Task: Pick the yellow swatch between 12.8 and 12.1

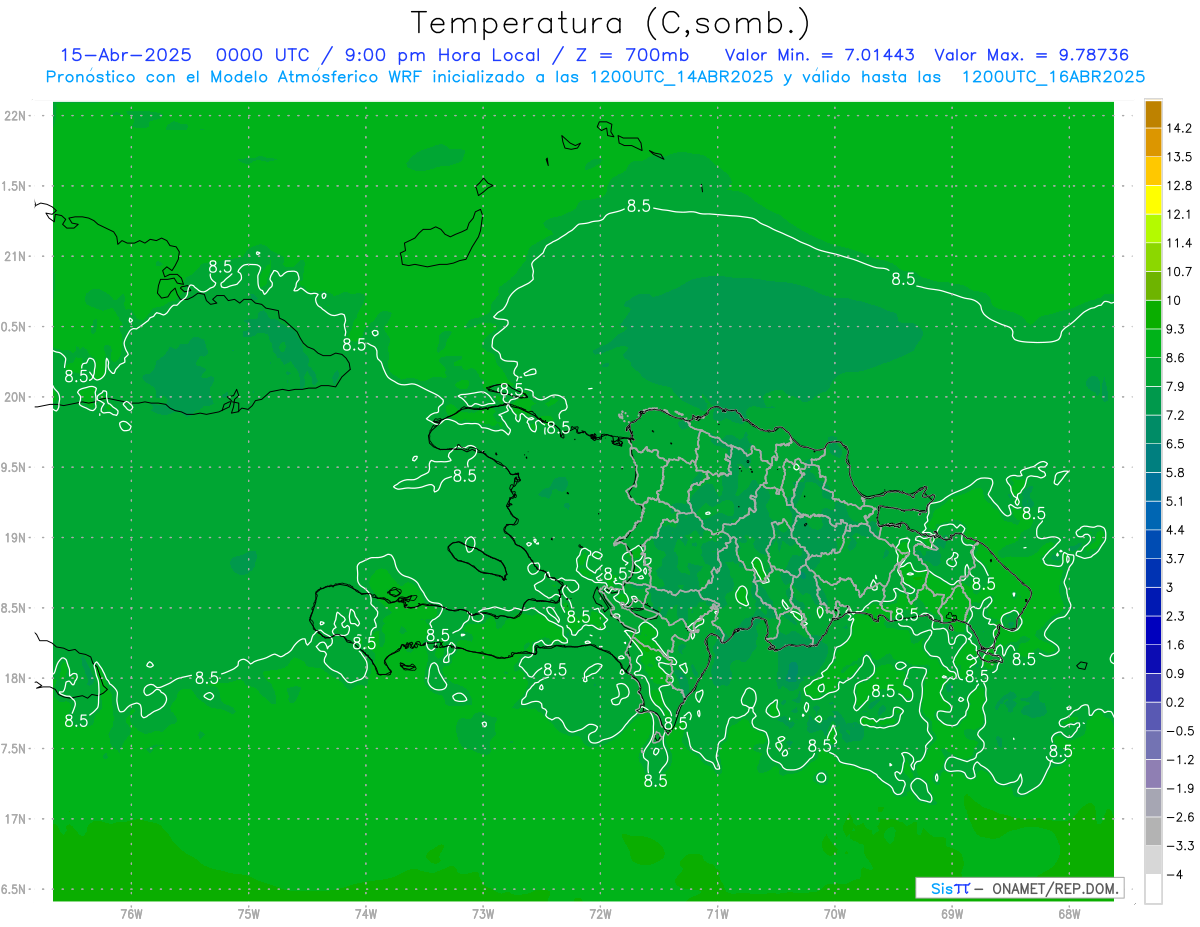Action: (x=1153, y=200)
